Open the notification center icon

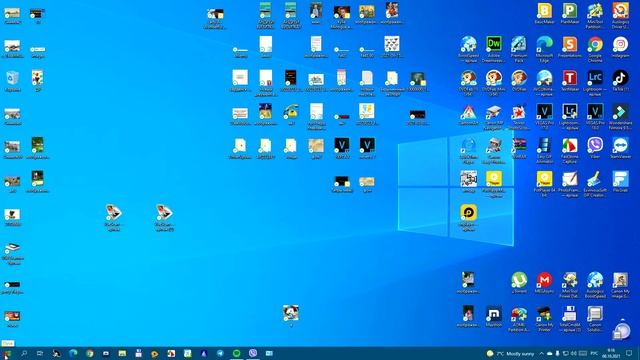point(629,353)
